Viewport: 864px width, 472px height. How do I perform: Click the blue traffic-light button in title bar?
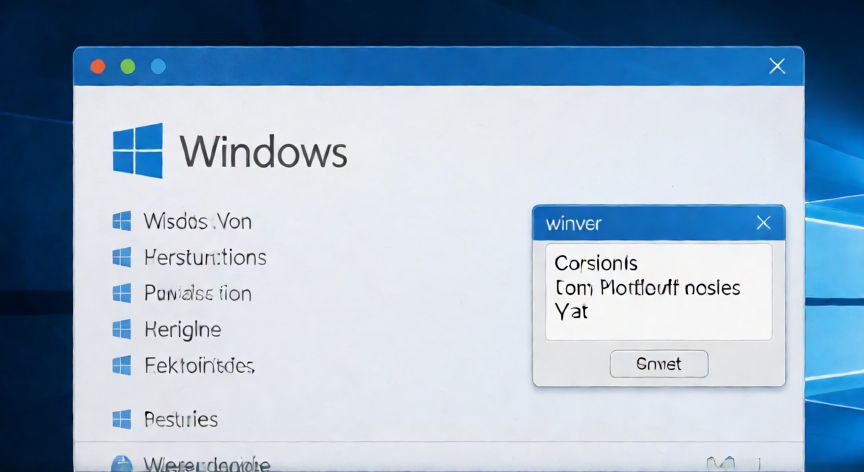click(158, 67)
